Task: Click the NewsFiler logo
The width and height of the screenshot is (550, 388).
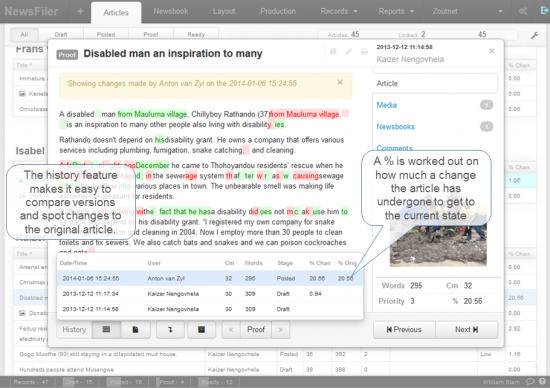Action: (x=31, y=11)
